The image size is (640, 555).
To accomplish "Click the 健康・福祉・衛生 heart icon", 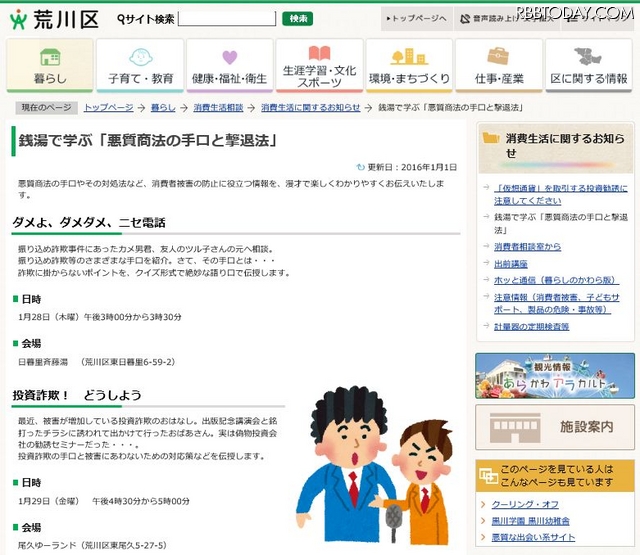I will tap(230, 56).
